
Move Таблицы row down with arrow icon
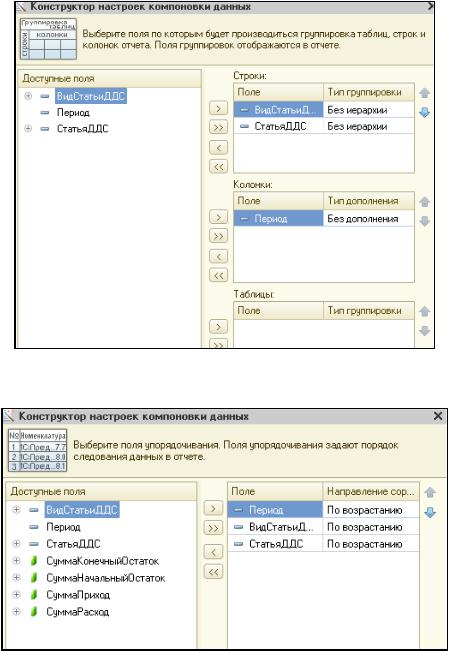click(424, 331)
